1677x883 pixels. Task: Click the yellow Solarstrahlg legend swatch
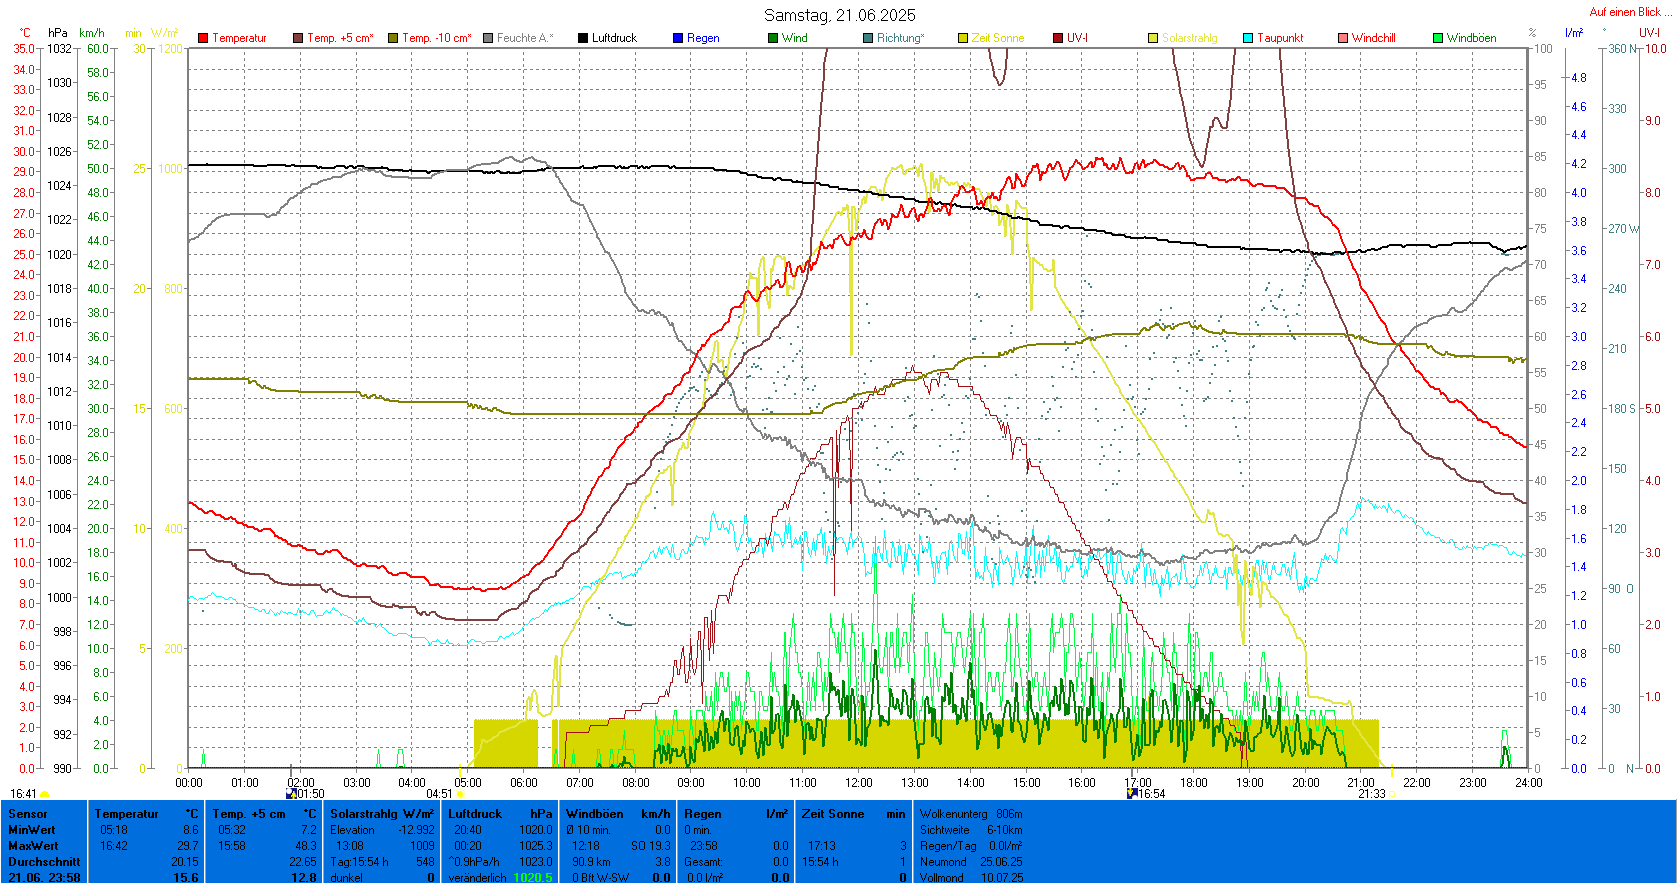[x=1153, y=38]
